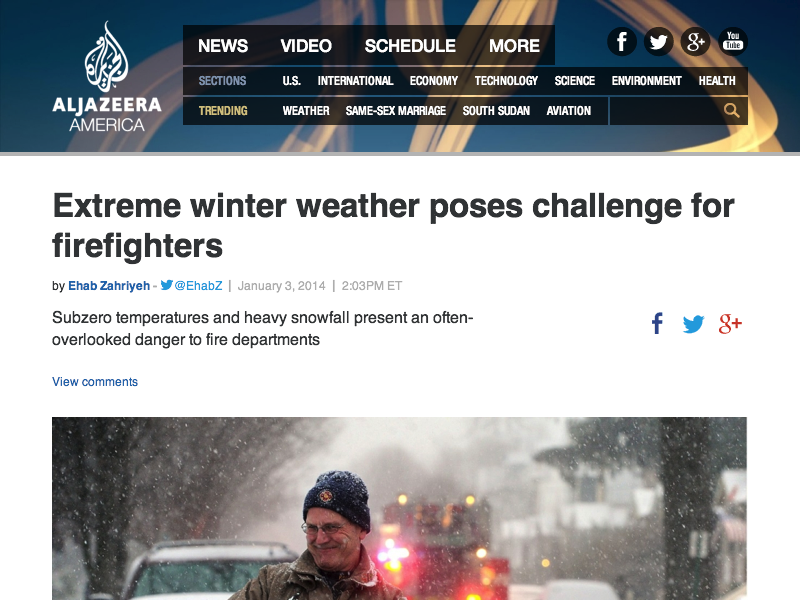Open the NEWS menu

[x=223, y=46]
